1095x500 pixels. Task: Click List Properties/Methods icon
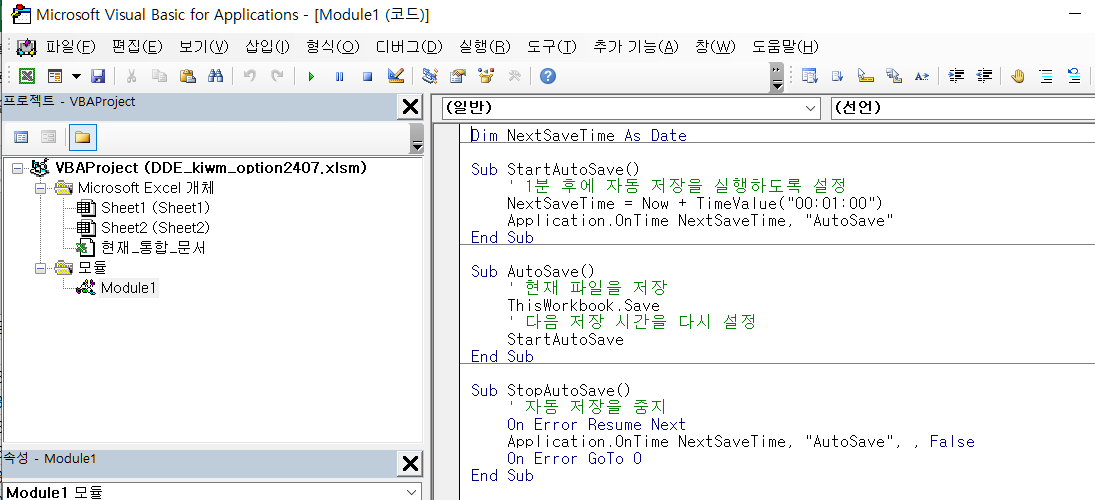[809, 76]
